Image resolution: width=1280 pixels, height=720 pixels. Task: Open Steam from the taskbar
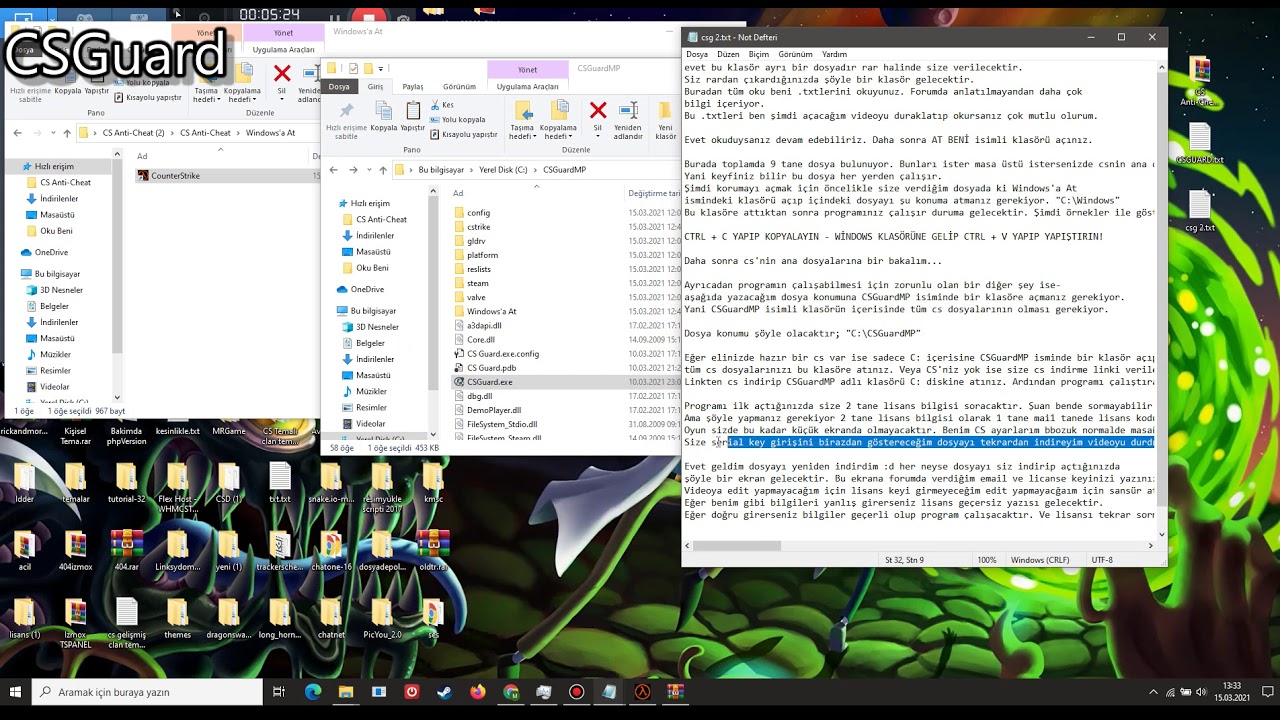pyautogui.click(x=444, y=692)
